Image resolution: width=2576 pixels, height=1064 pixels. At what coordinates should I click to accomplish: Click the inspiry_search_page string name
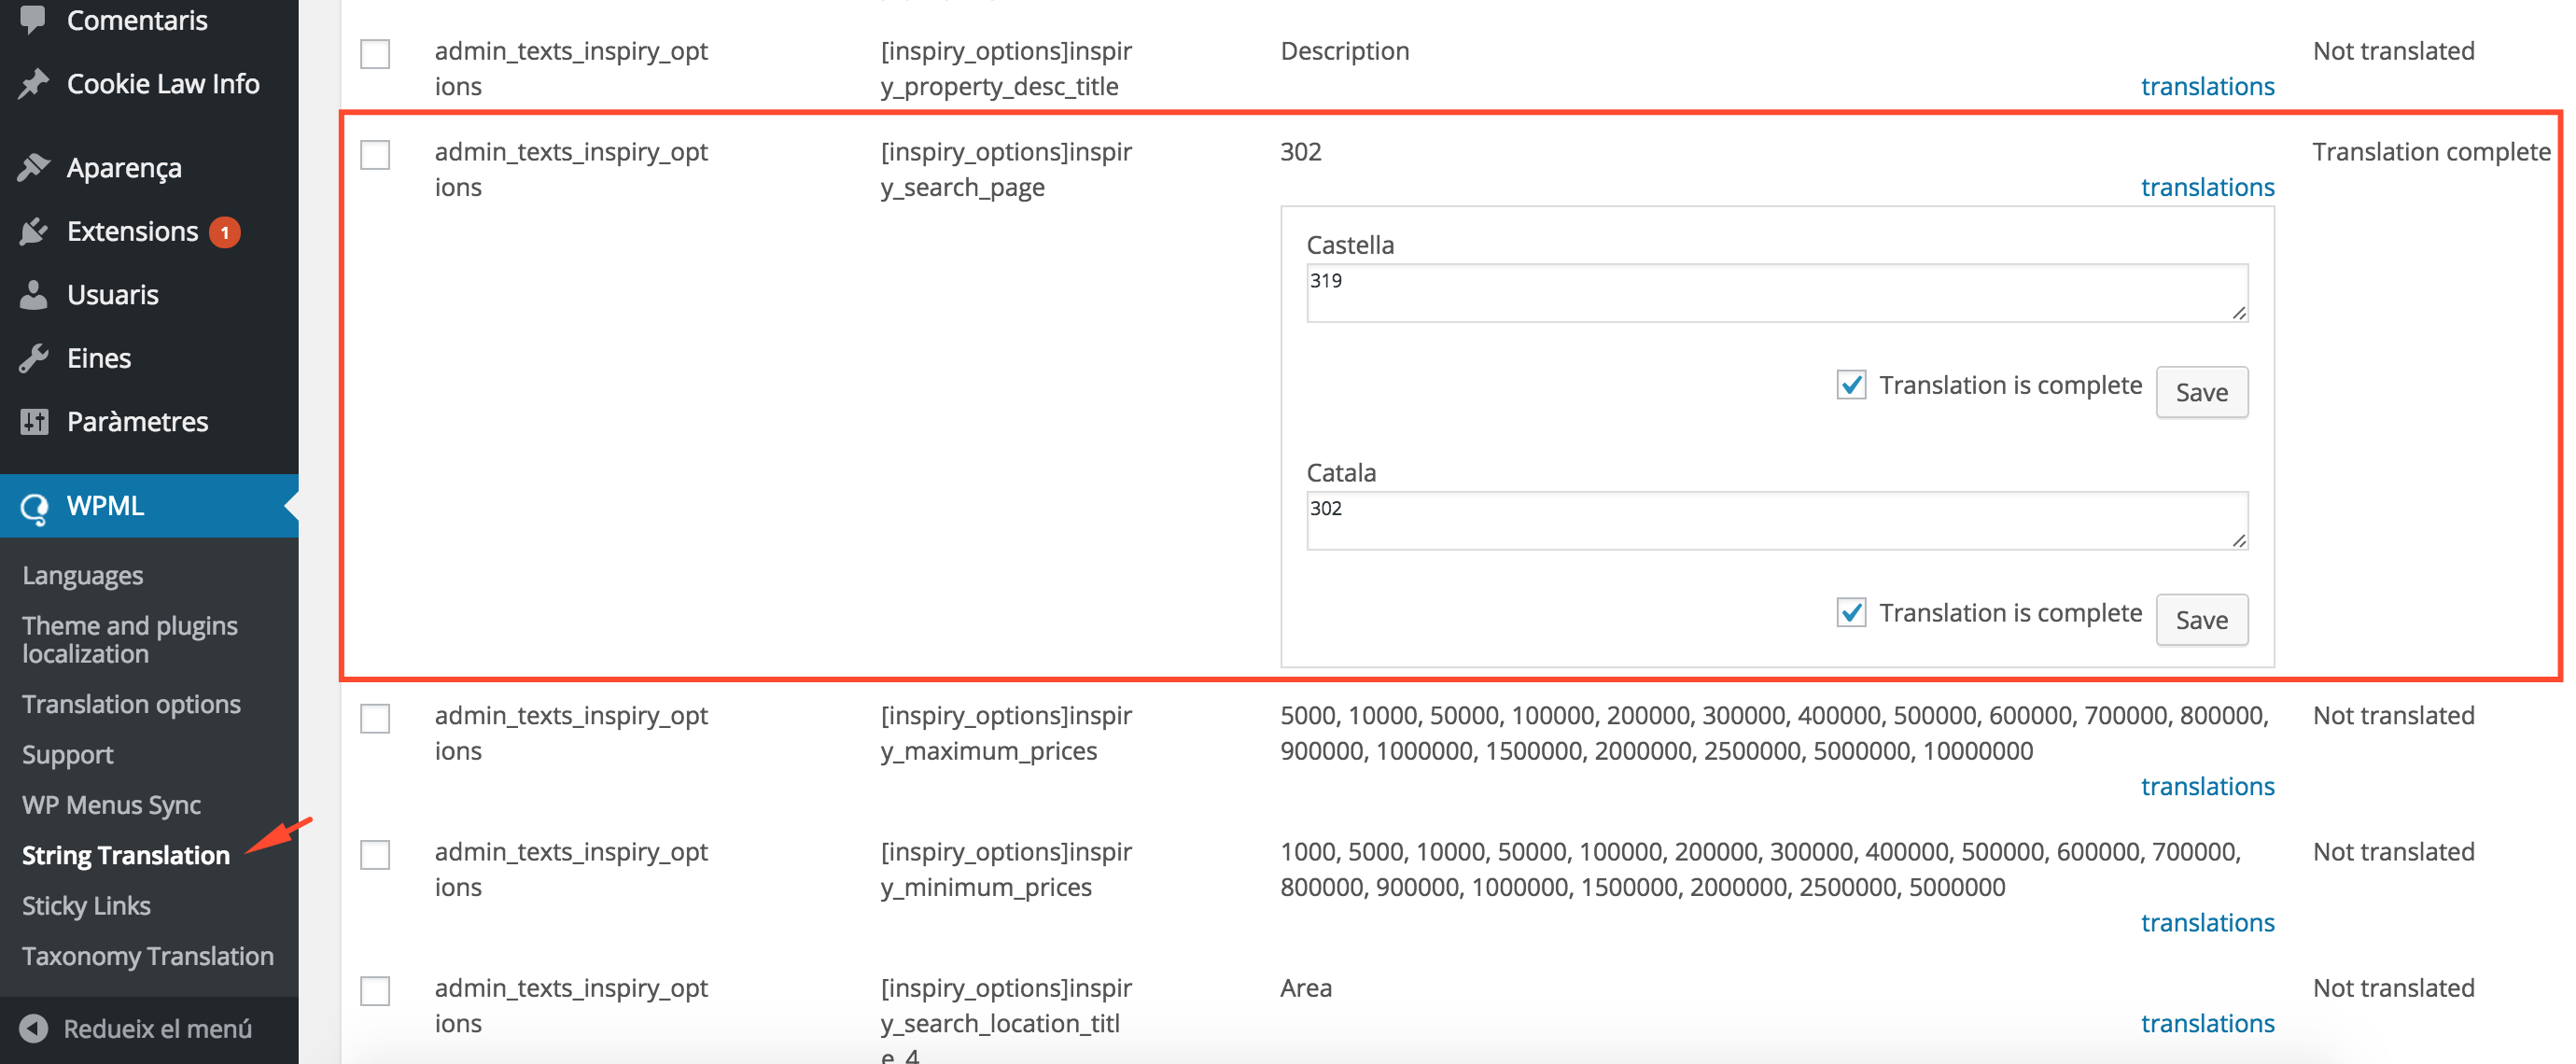[1006, 169]
